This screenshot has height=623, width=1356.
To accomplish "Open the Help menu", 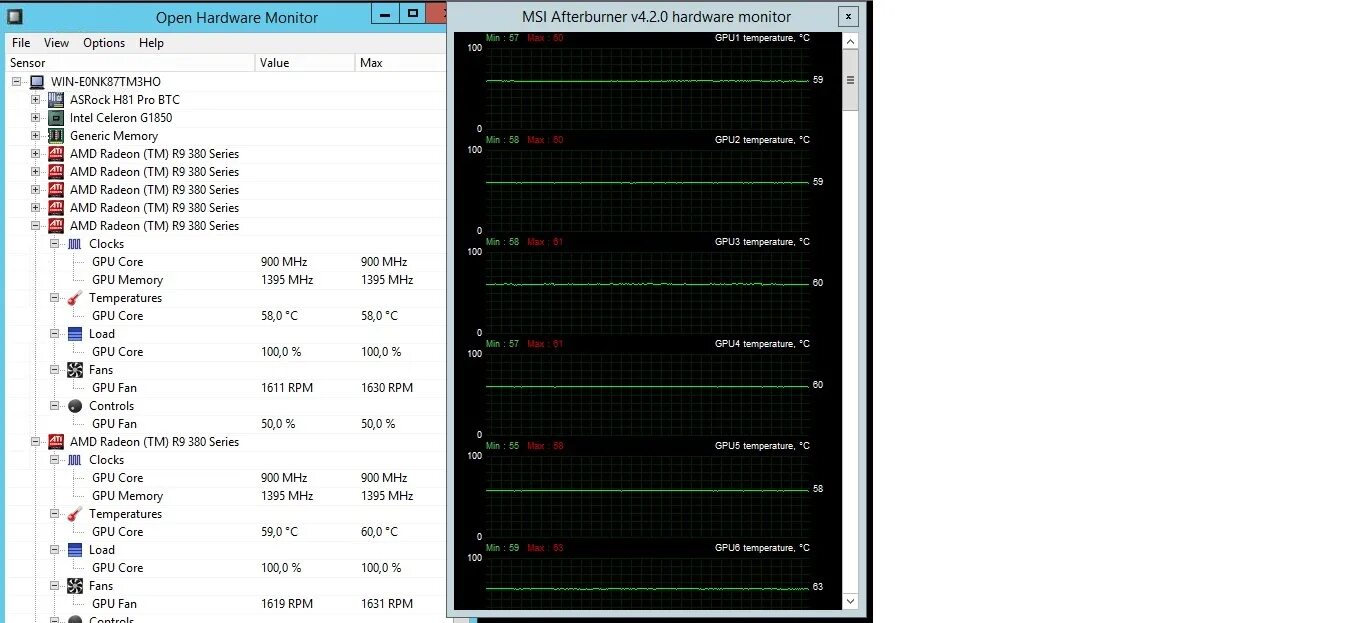I will point(151,43).
